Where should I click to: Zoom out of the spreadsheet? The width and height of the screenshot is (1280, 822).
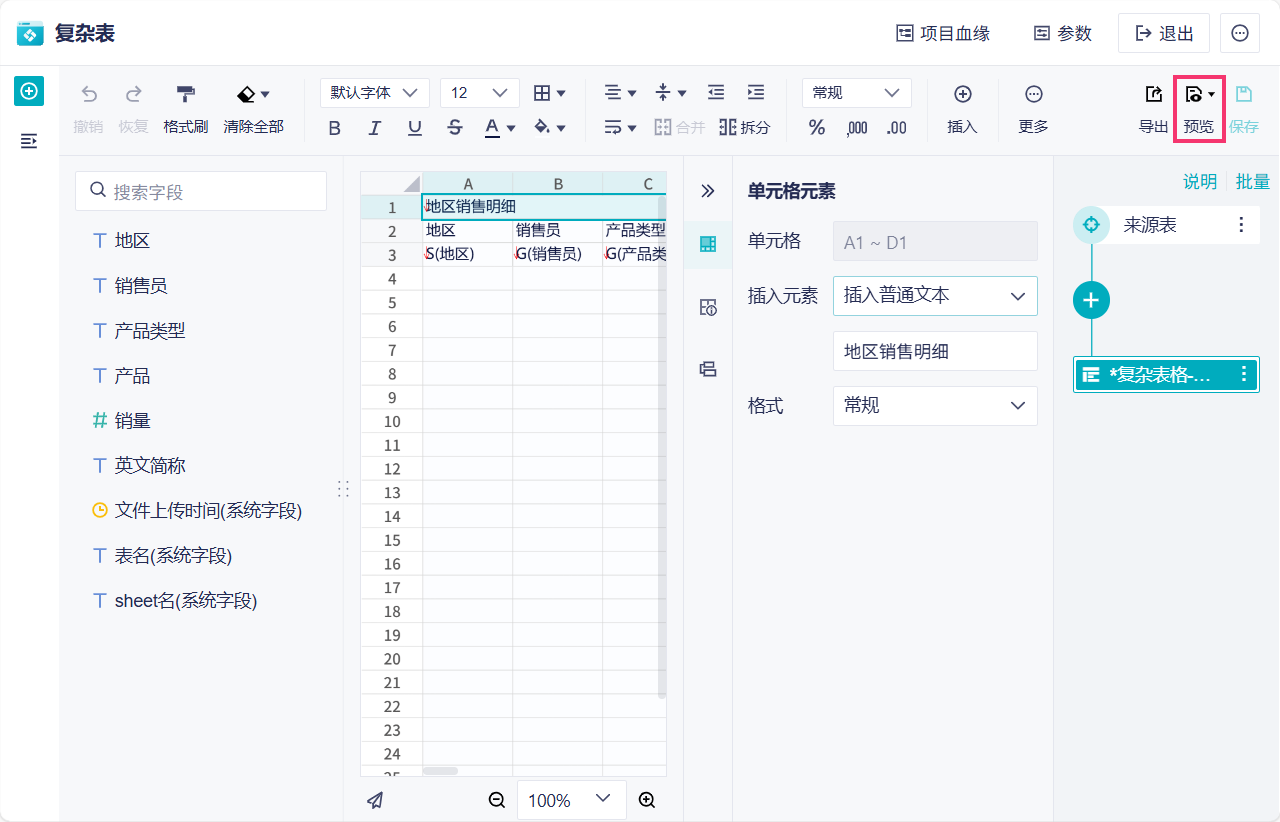point(497,800)
